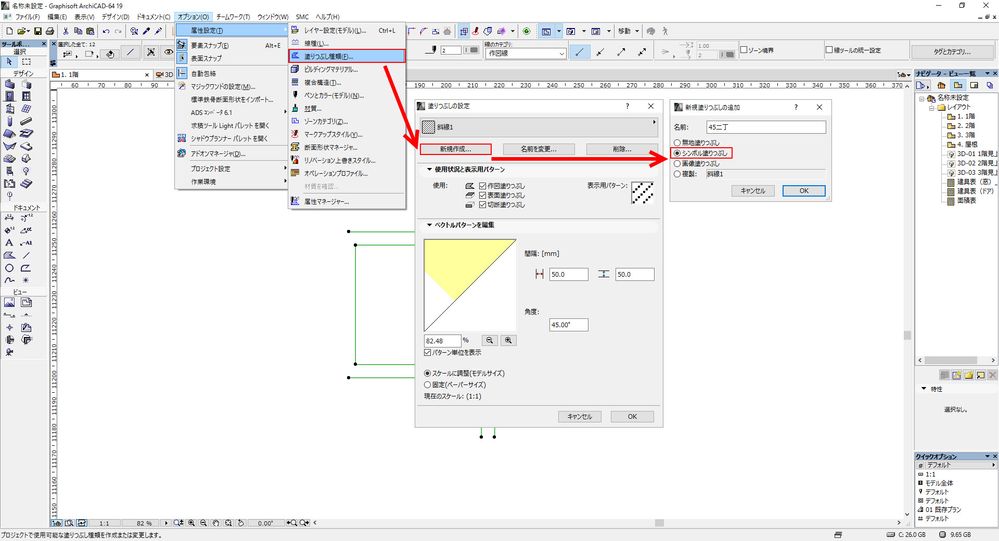Select the Door tool in the toolbox
This screenshot has width=999, height=541.
(x=10, y=96)
